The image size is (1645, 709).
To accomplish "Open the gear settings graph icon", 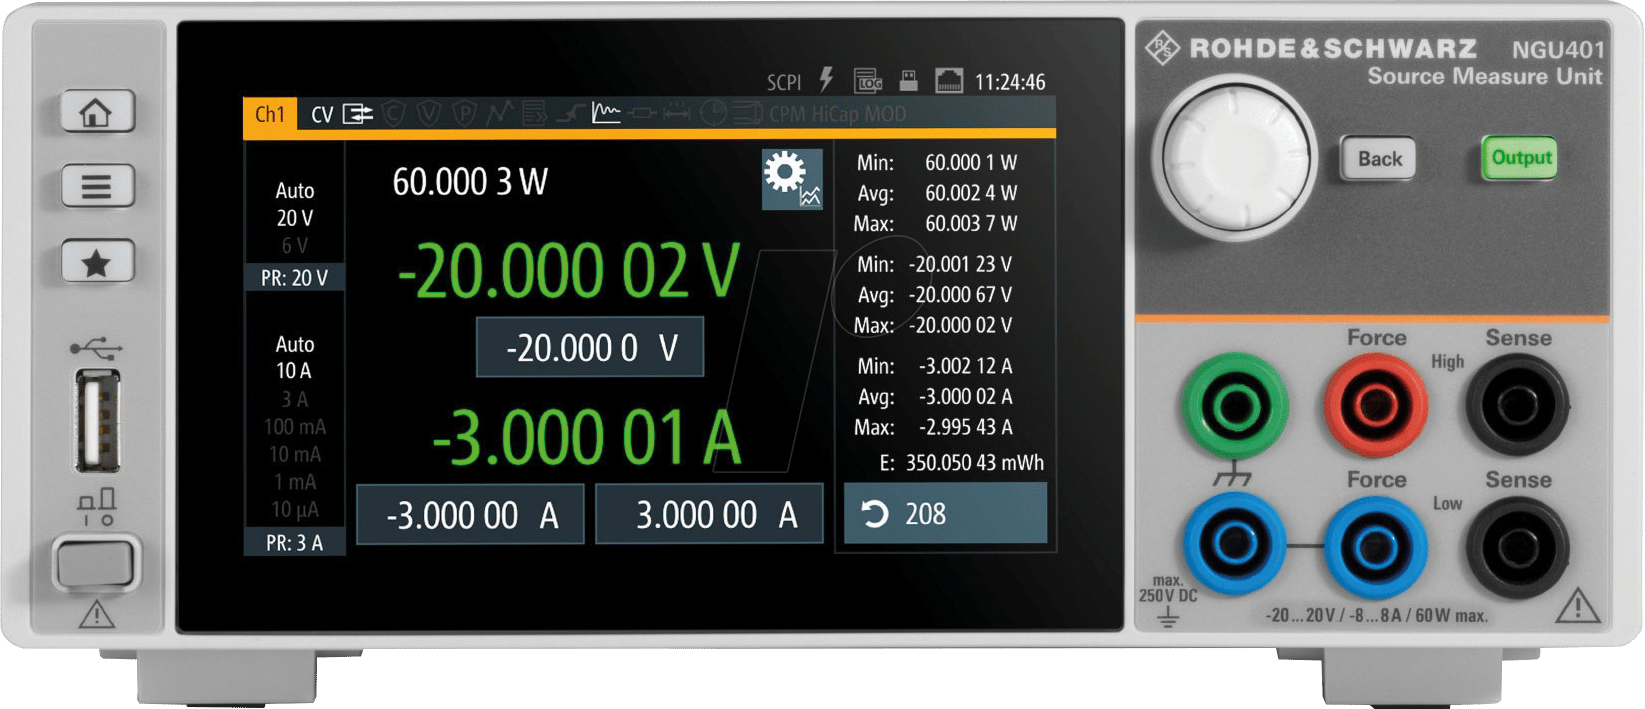I will pos(792,178).
